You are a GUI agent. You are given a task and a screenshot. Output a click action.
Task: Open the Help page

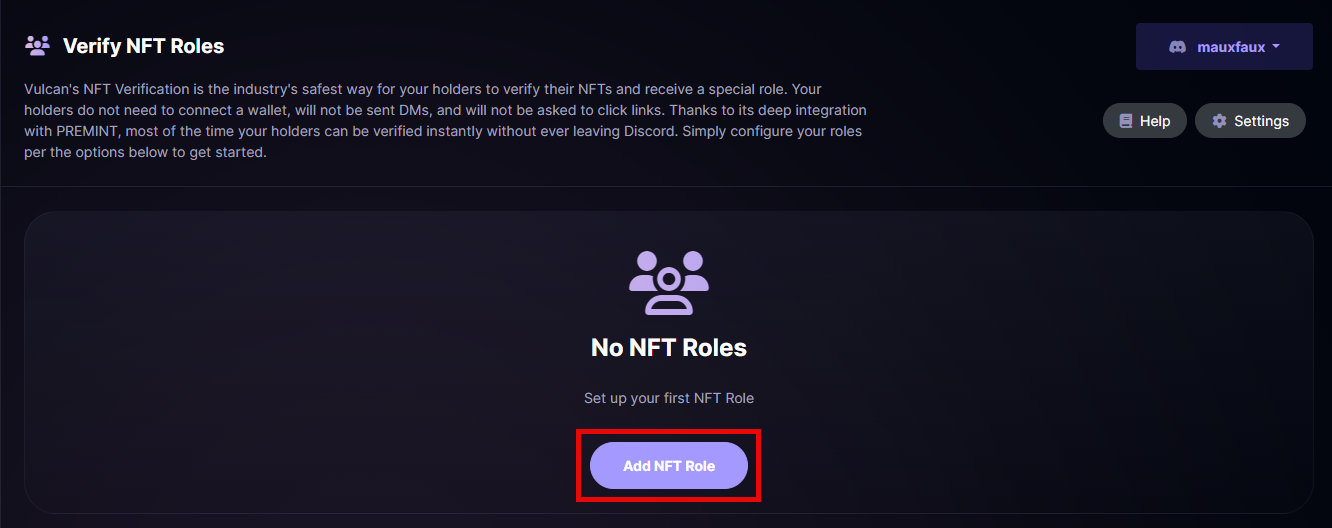(x=1145, y=121)
